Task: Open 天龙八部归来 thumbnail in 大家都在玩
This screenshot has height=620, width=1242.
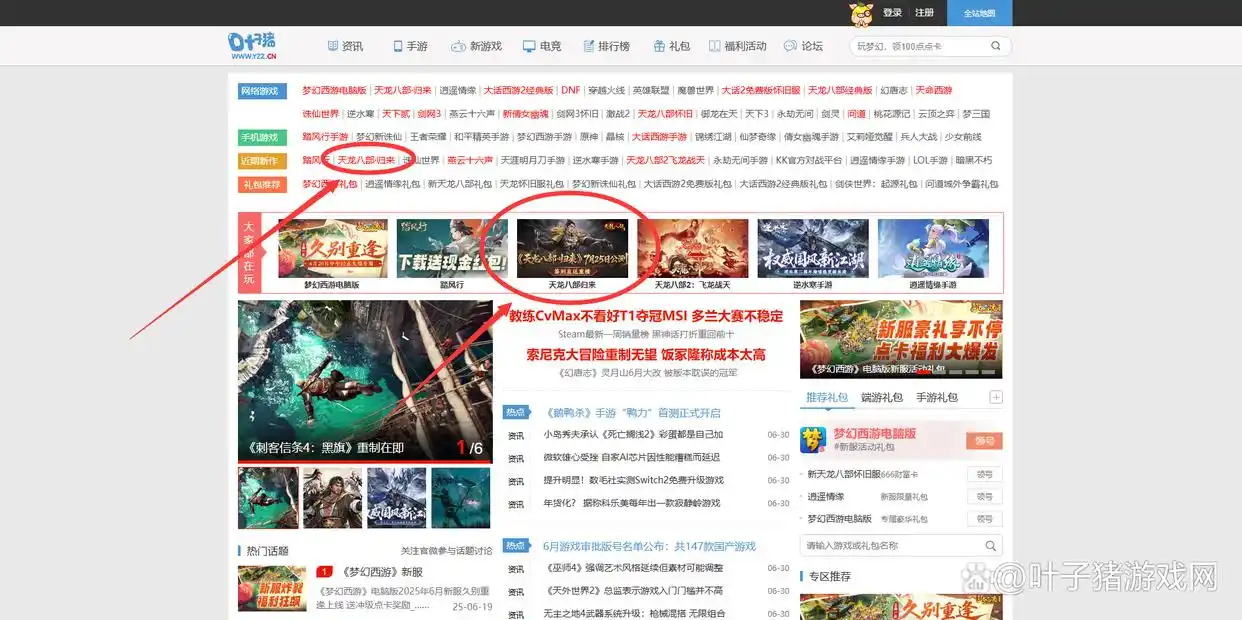Action: [572, 248]
